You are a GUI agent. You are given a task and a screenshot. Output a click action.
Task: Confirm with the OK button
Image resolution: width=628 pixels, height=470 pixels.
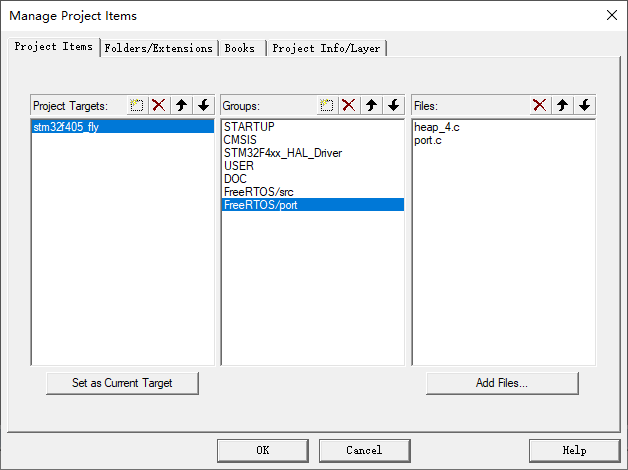coord(263,450)
